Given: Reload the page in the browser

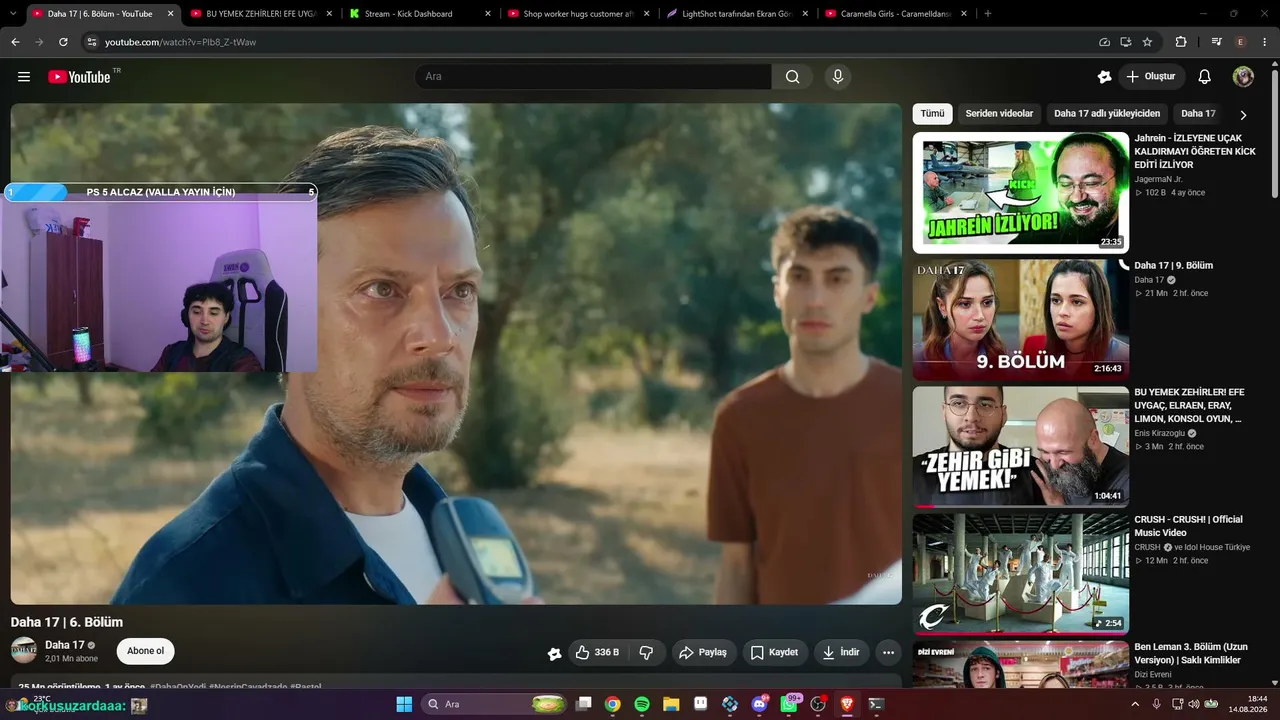Looking at the screenshot, I should tap(63, 42).
